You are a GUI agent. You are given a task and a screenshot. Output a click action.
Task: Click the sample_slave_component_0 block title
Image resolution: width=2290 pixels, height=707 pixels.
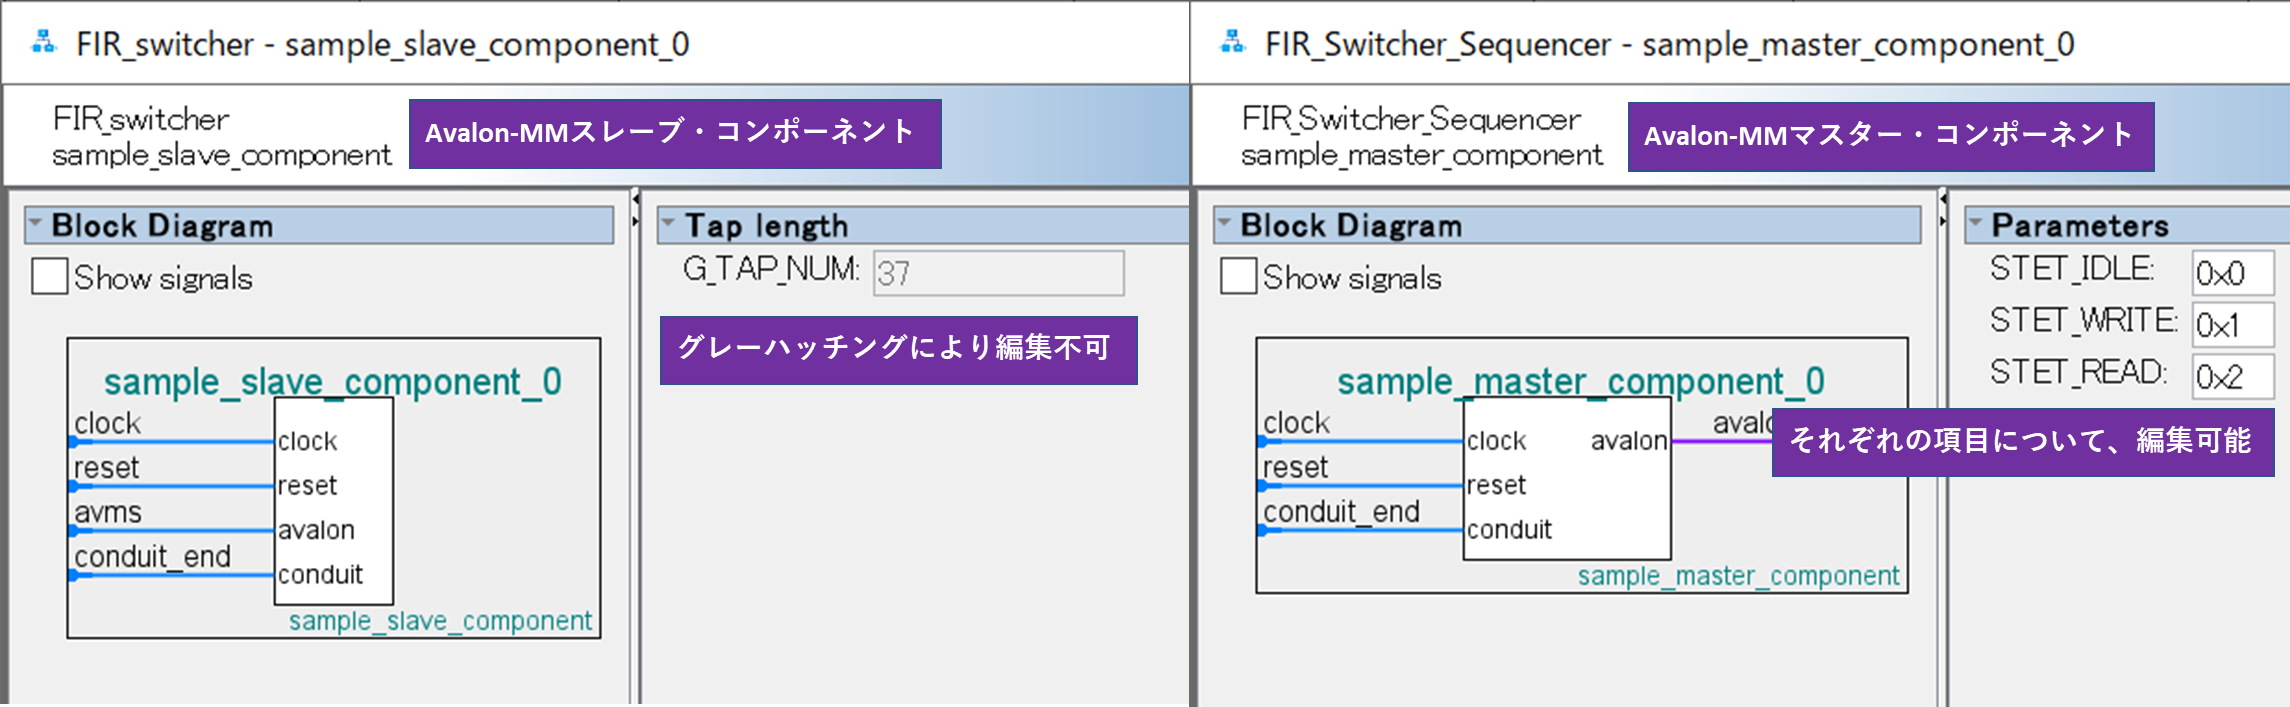pyautogui.click(x=332, y=381)
